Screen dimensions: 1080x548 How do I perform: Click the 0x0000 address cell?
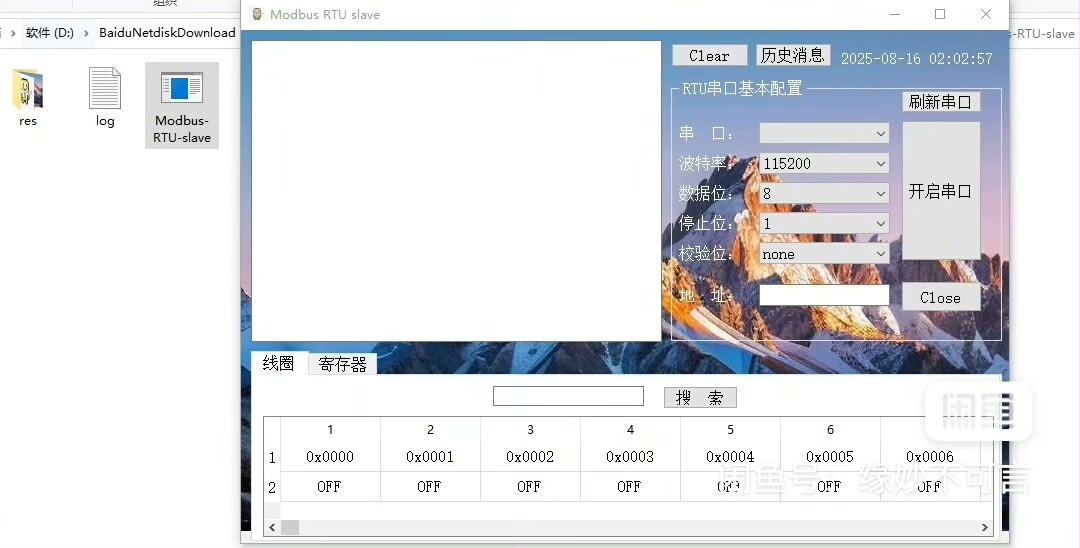pos(331,457)
